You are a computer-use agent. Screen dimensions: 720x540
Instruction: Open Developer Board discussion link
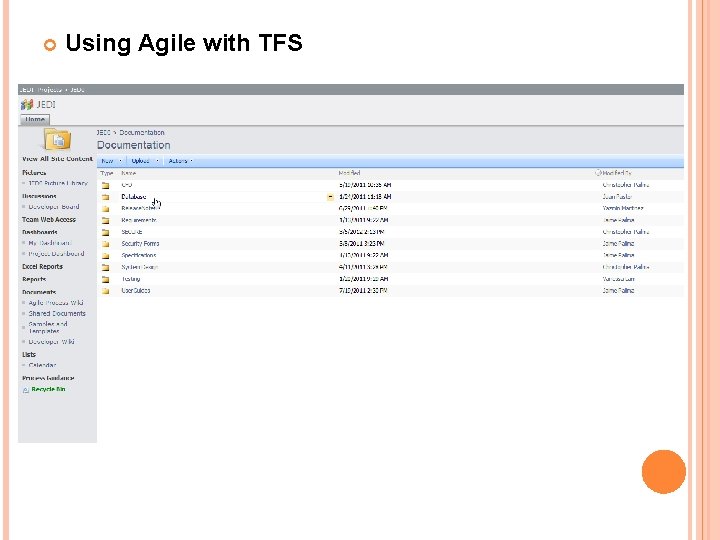click(54, 207)
